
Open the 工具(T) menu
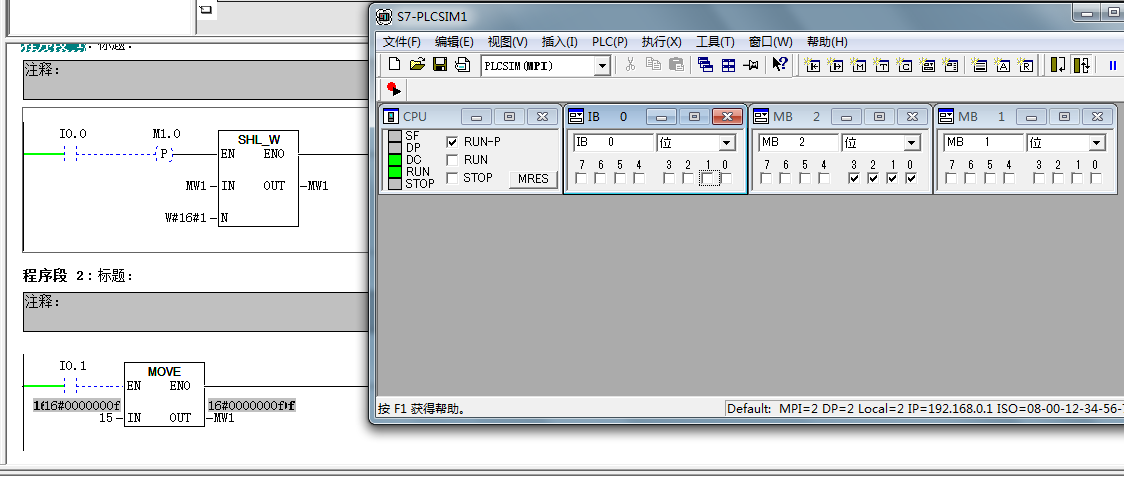[715, 41]
